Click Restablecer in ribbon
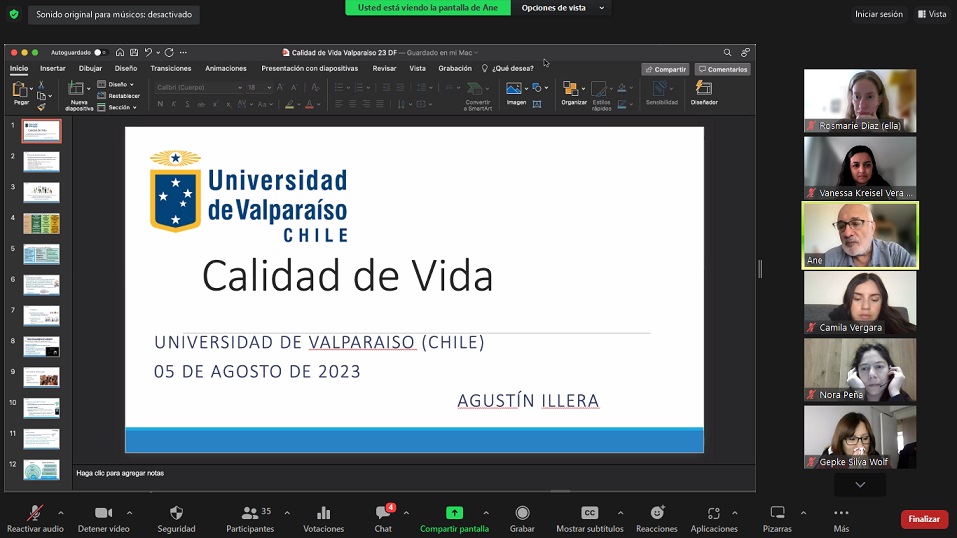Screen dimensions: 957x538 (119, 96)
